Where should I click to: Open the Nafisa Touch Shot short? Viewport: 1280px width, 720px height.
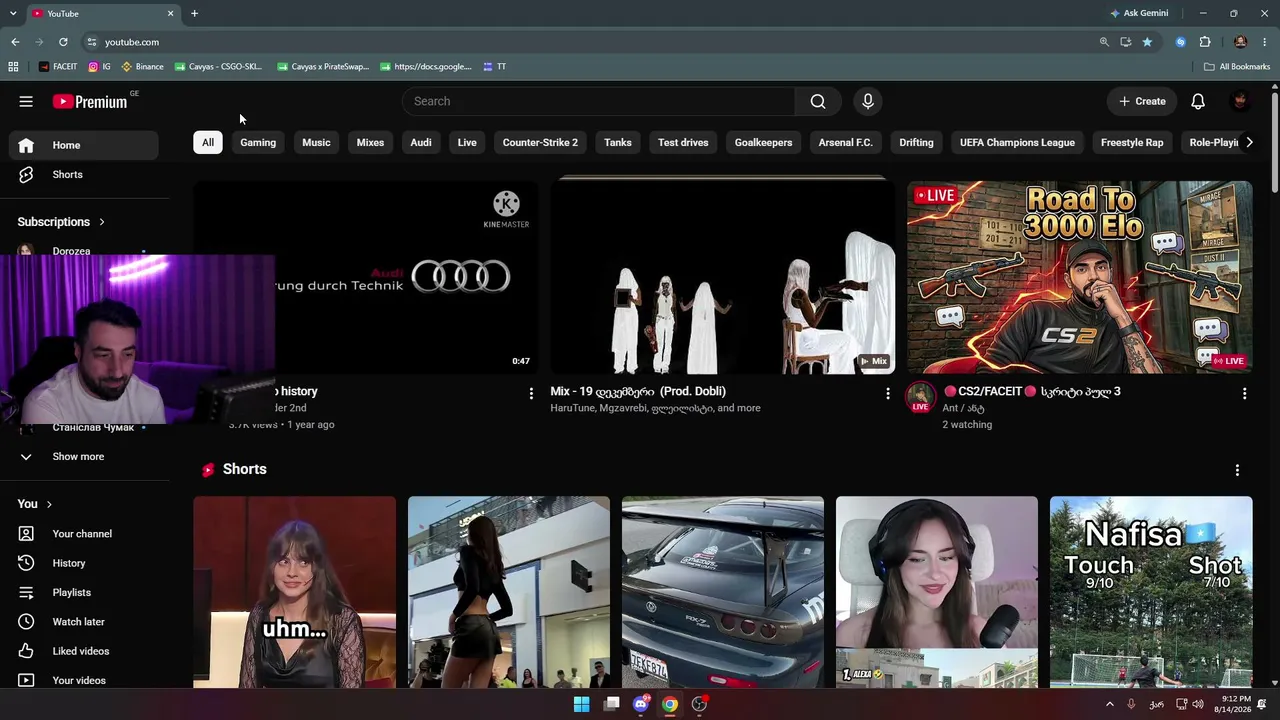(1151, 592)
